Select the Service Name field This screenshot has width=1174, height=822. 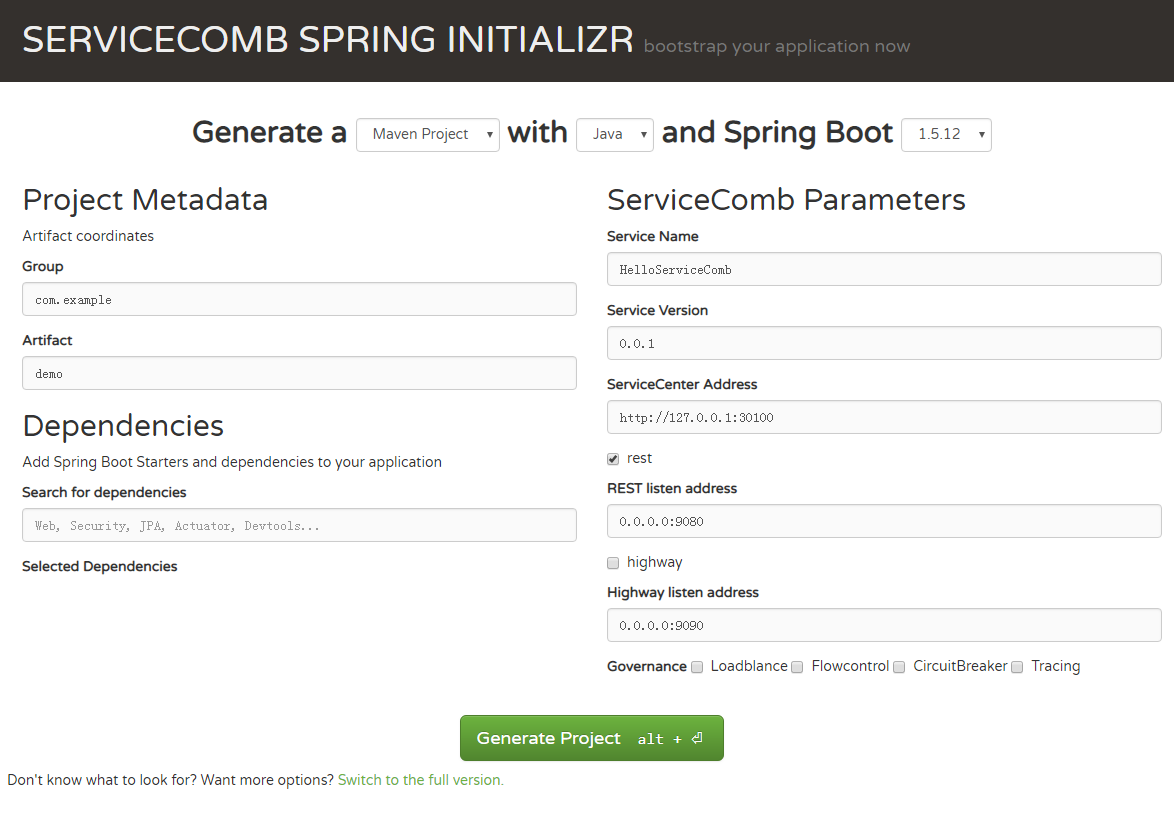pos(883,269)
